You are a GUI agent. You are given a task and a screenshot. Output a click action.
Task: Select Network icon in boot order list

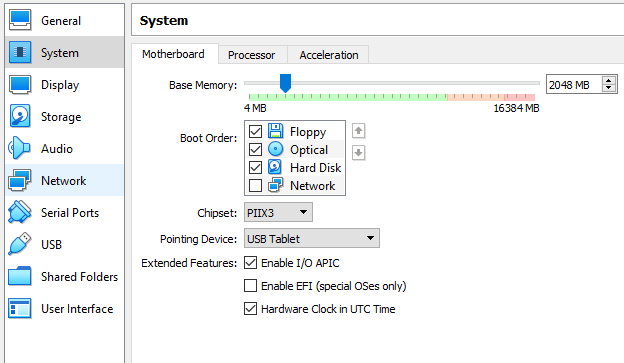(x=275, y=185)
